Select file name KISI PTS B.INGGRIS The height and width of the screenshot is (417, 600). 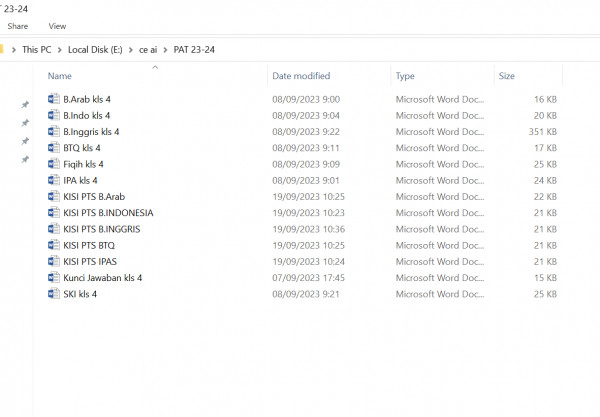tap(102, 230)
